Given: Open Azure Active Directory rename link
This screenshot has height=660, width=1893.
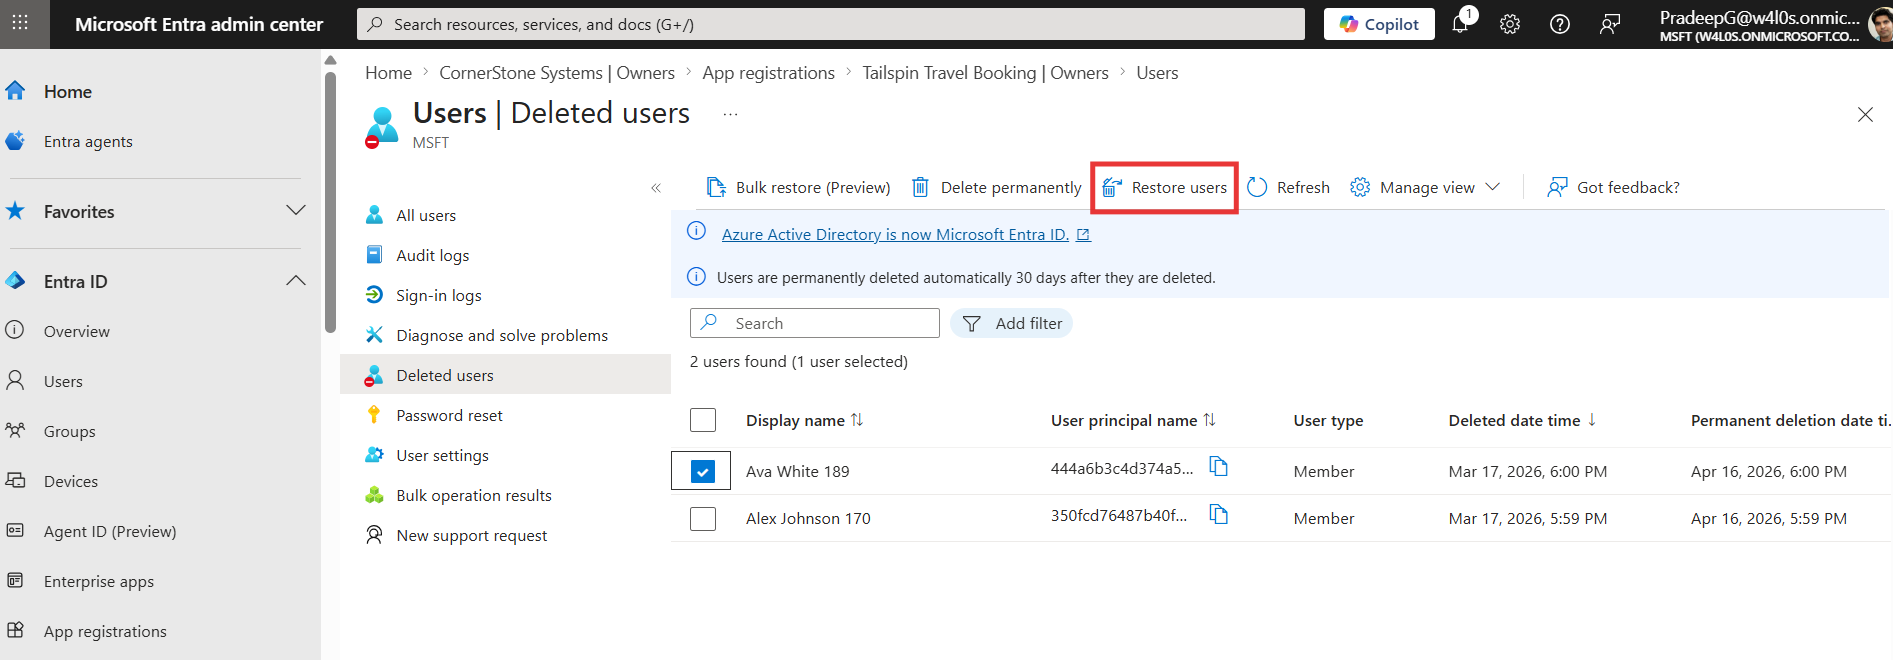Looking at the screenshot, I should click(x=895, y=235).
